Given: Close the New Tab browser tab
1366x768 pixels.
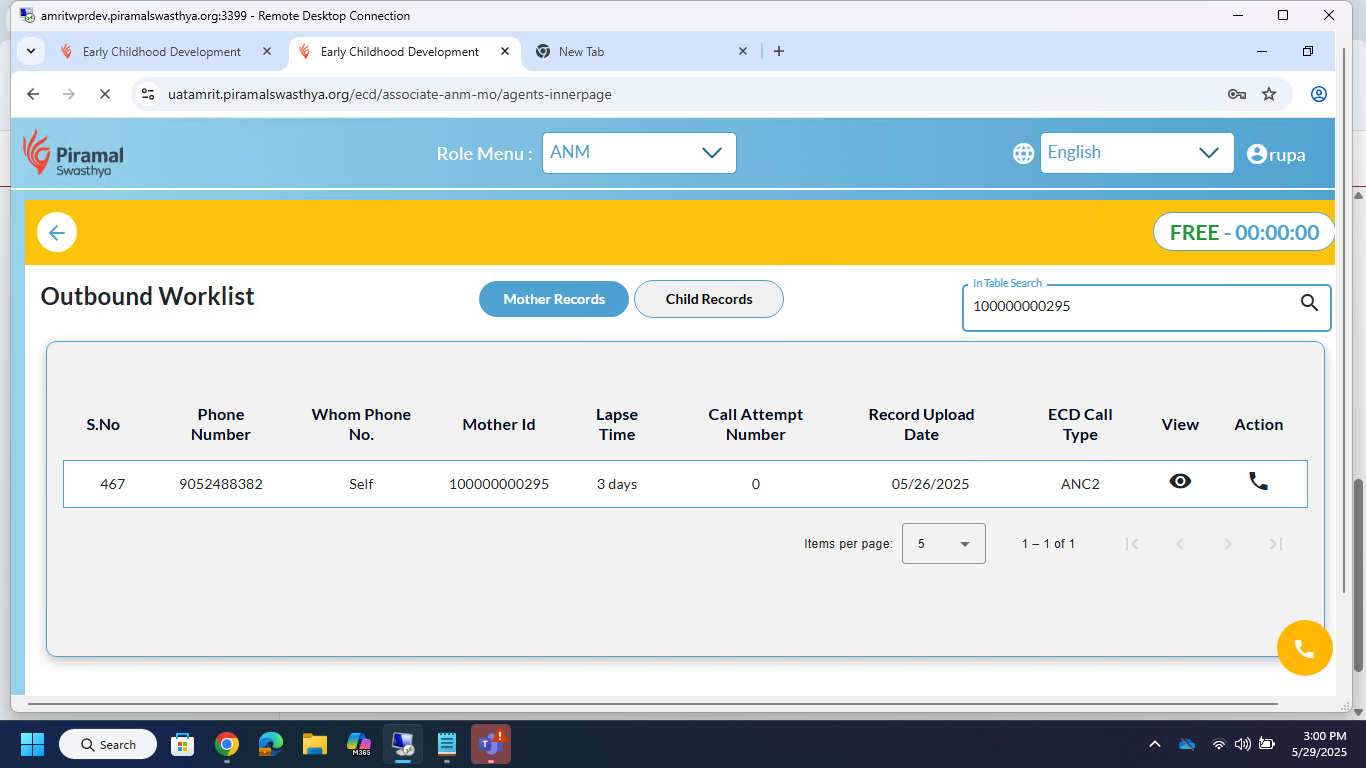Looking at the screenshot, I should pyautogui.click(x=743, y=51).
